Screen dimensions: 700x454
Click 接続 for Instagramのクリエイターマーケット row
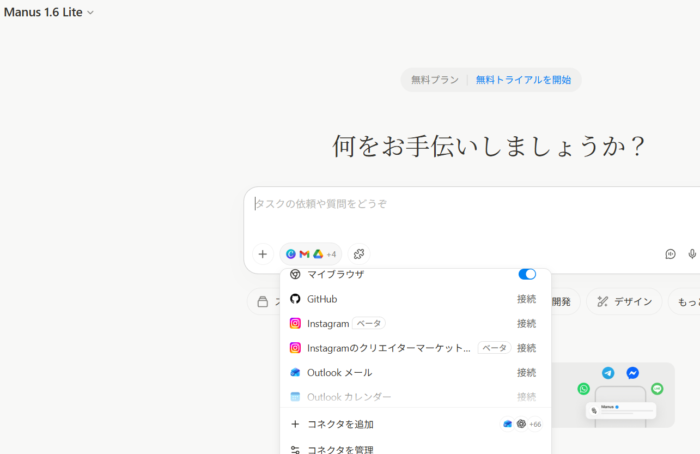526,348
